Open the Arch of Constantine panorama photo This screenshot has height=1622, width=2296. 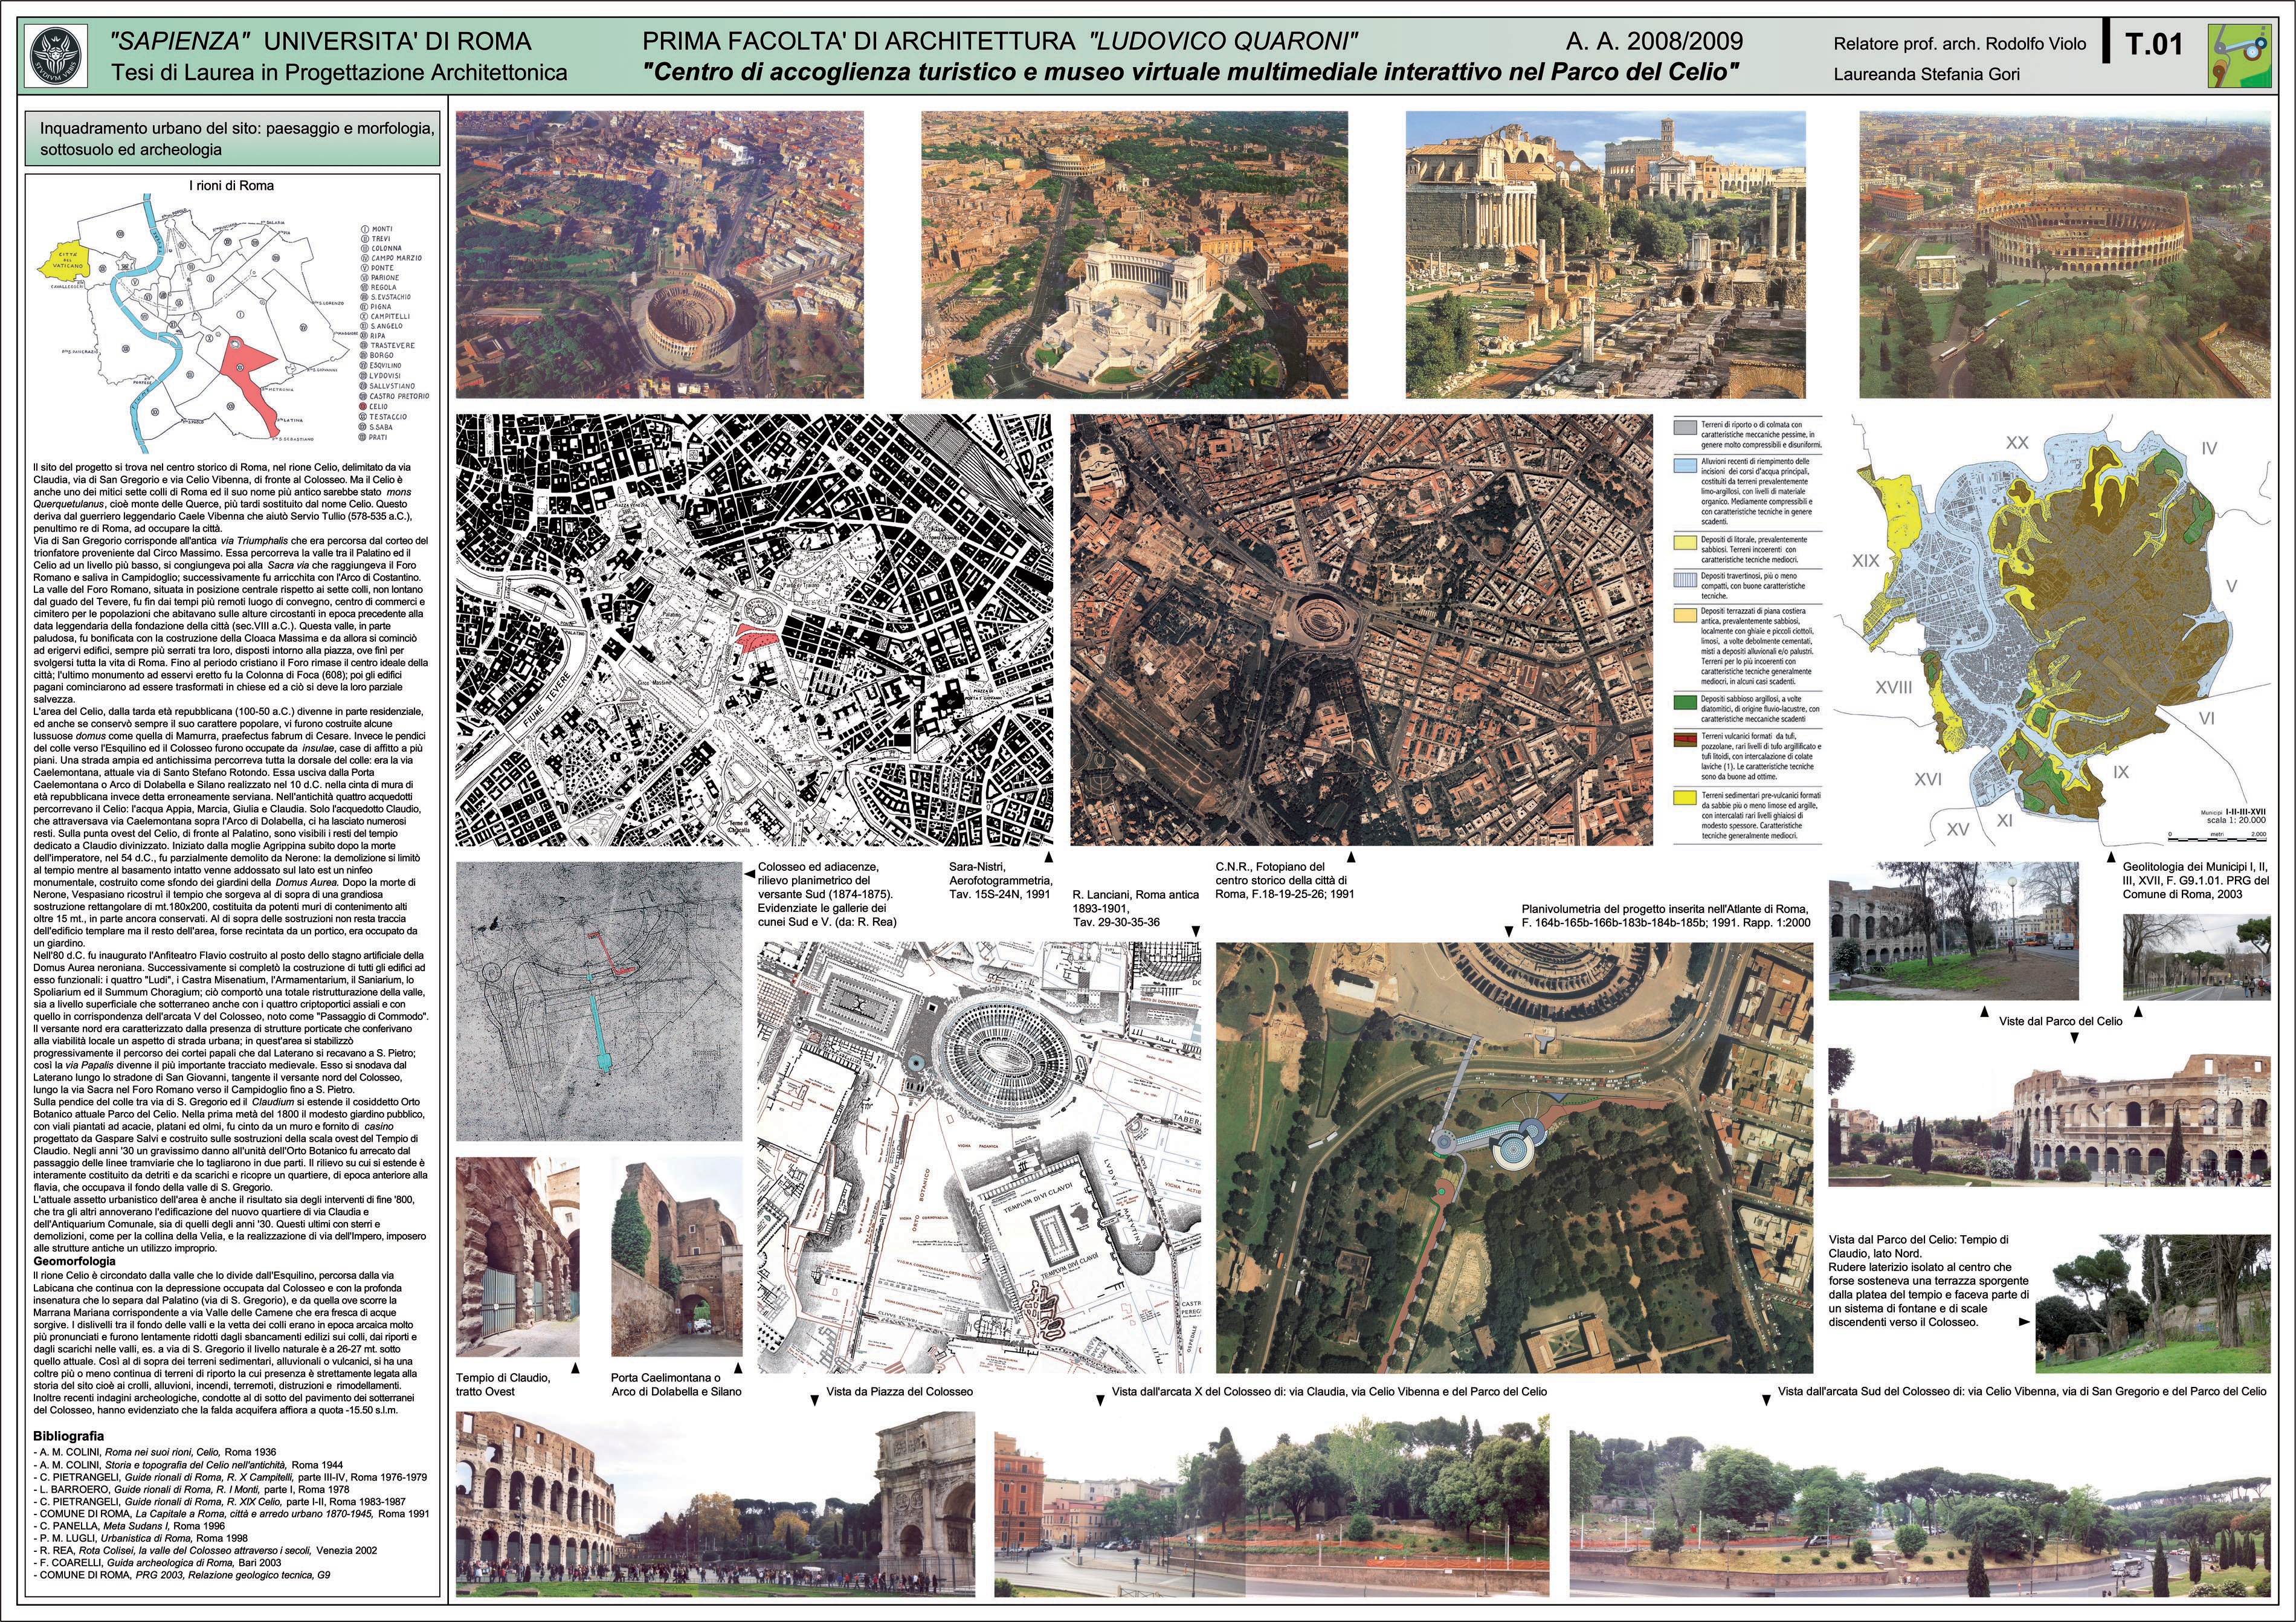click(715, 1503)
